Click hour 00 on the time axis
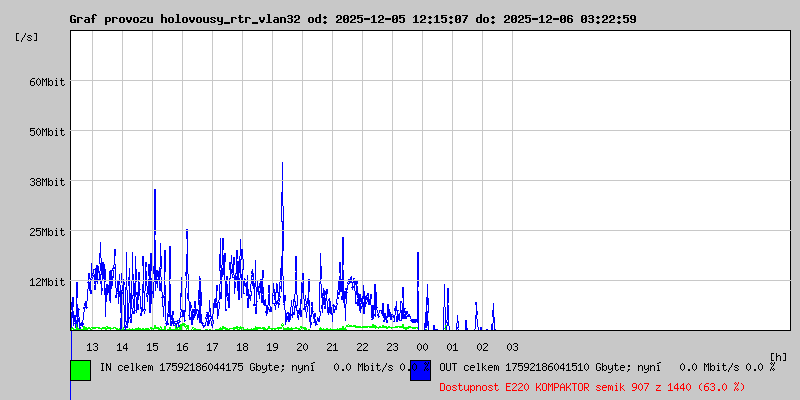 422,347
